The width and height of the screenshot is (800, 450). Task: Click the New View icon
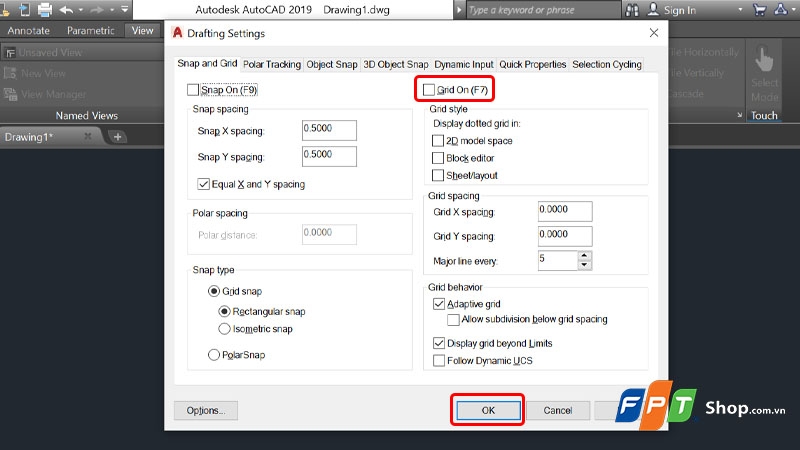(x=10, y=73)
